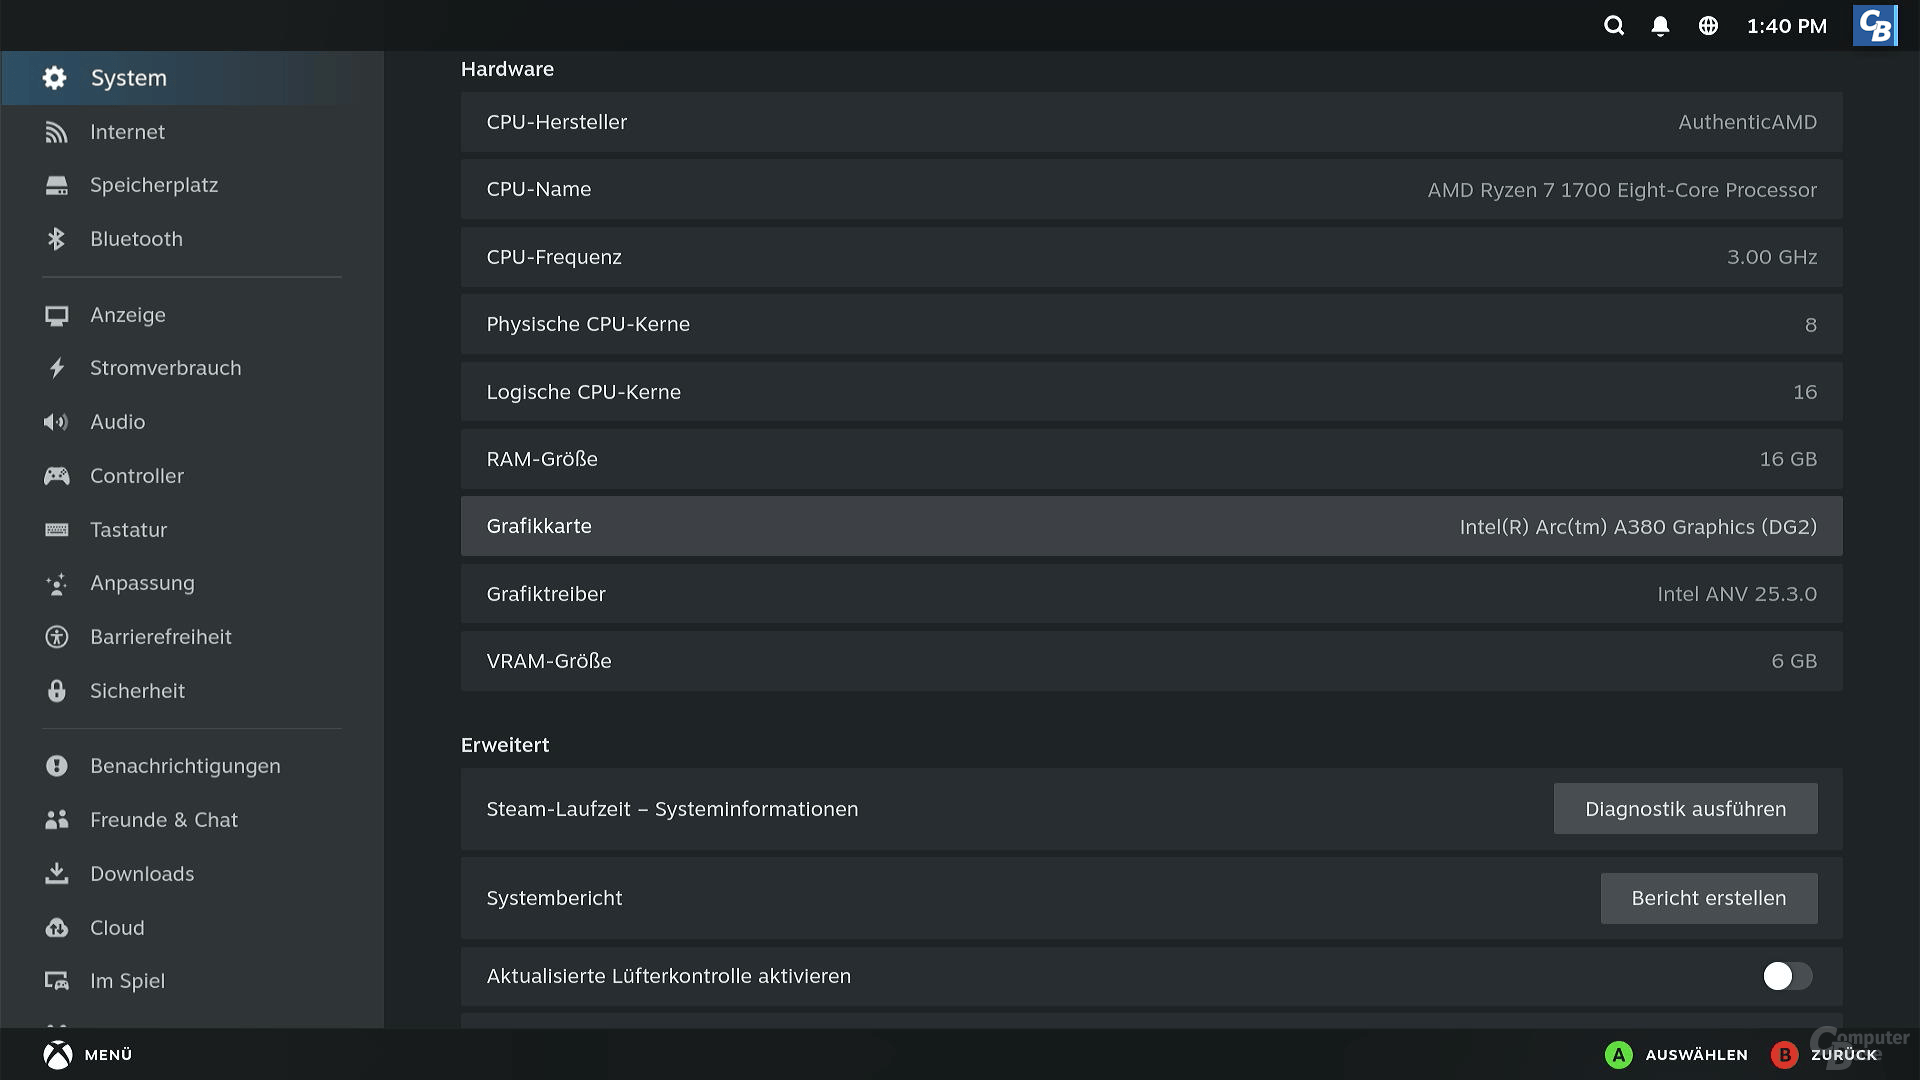Click the Controller gamepad icon

point(56,476)
